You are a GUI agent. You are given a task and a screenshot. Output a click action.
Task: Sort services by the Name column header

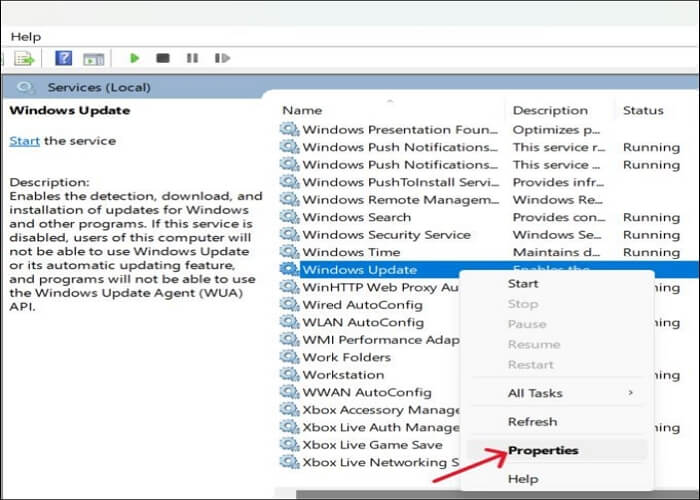[302, 110]
